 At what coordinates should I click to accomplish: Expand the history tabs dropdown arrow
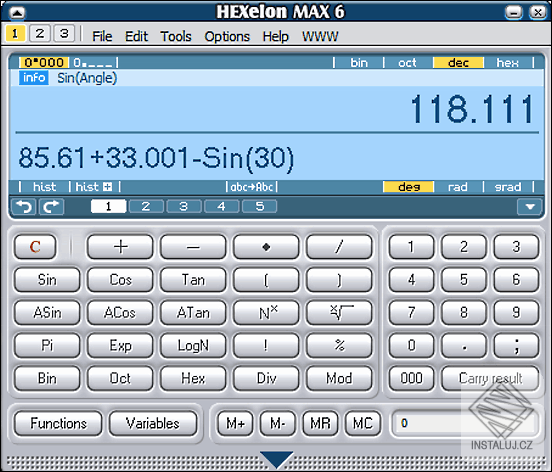(529, 207)
